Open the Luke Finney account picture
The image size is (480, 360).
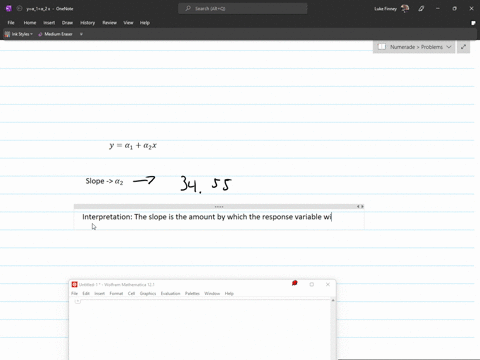405,9
